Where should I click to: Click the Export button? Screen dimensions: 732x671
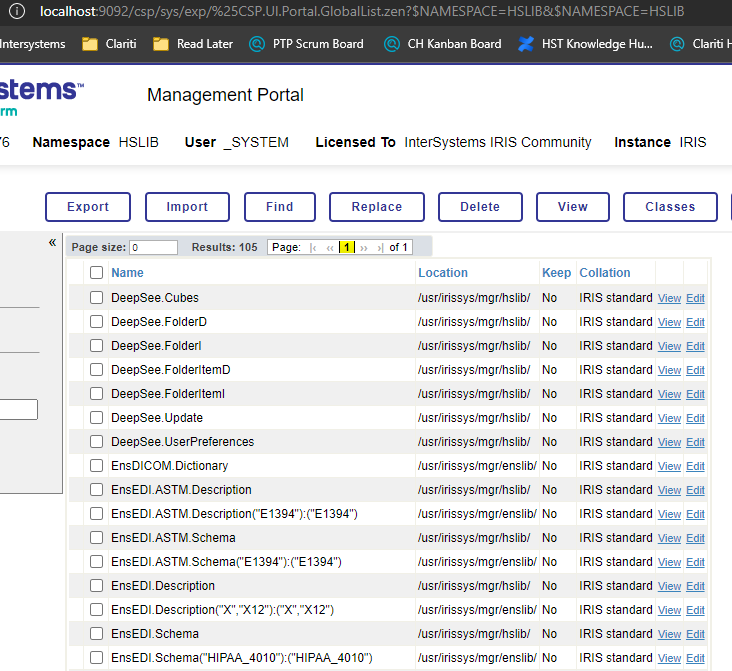88,207
